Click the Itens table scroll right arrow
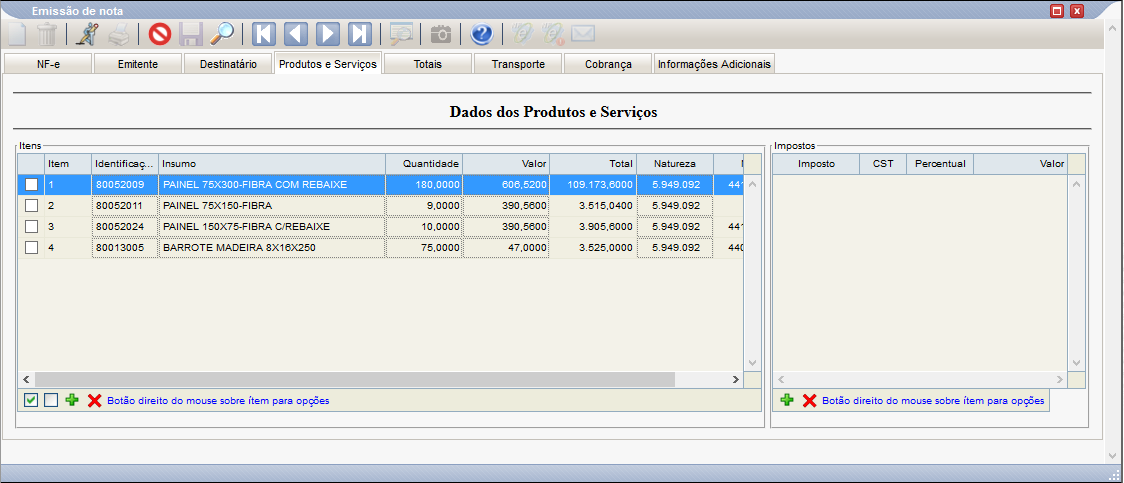This screenshot has width=1124, height=483. (x=735, y=379)
